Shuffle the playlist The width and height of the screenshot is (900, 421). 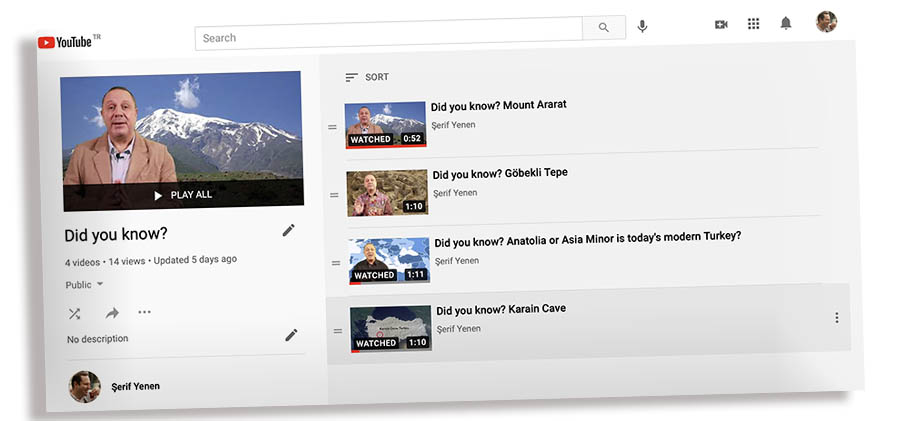coord(74,313)
